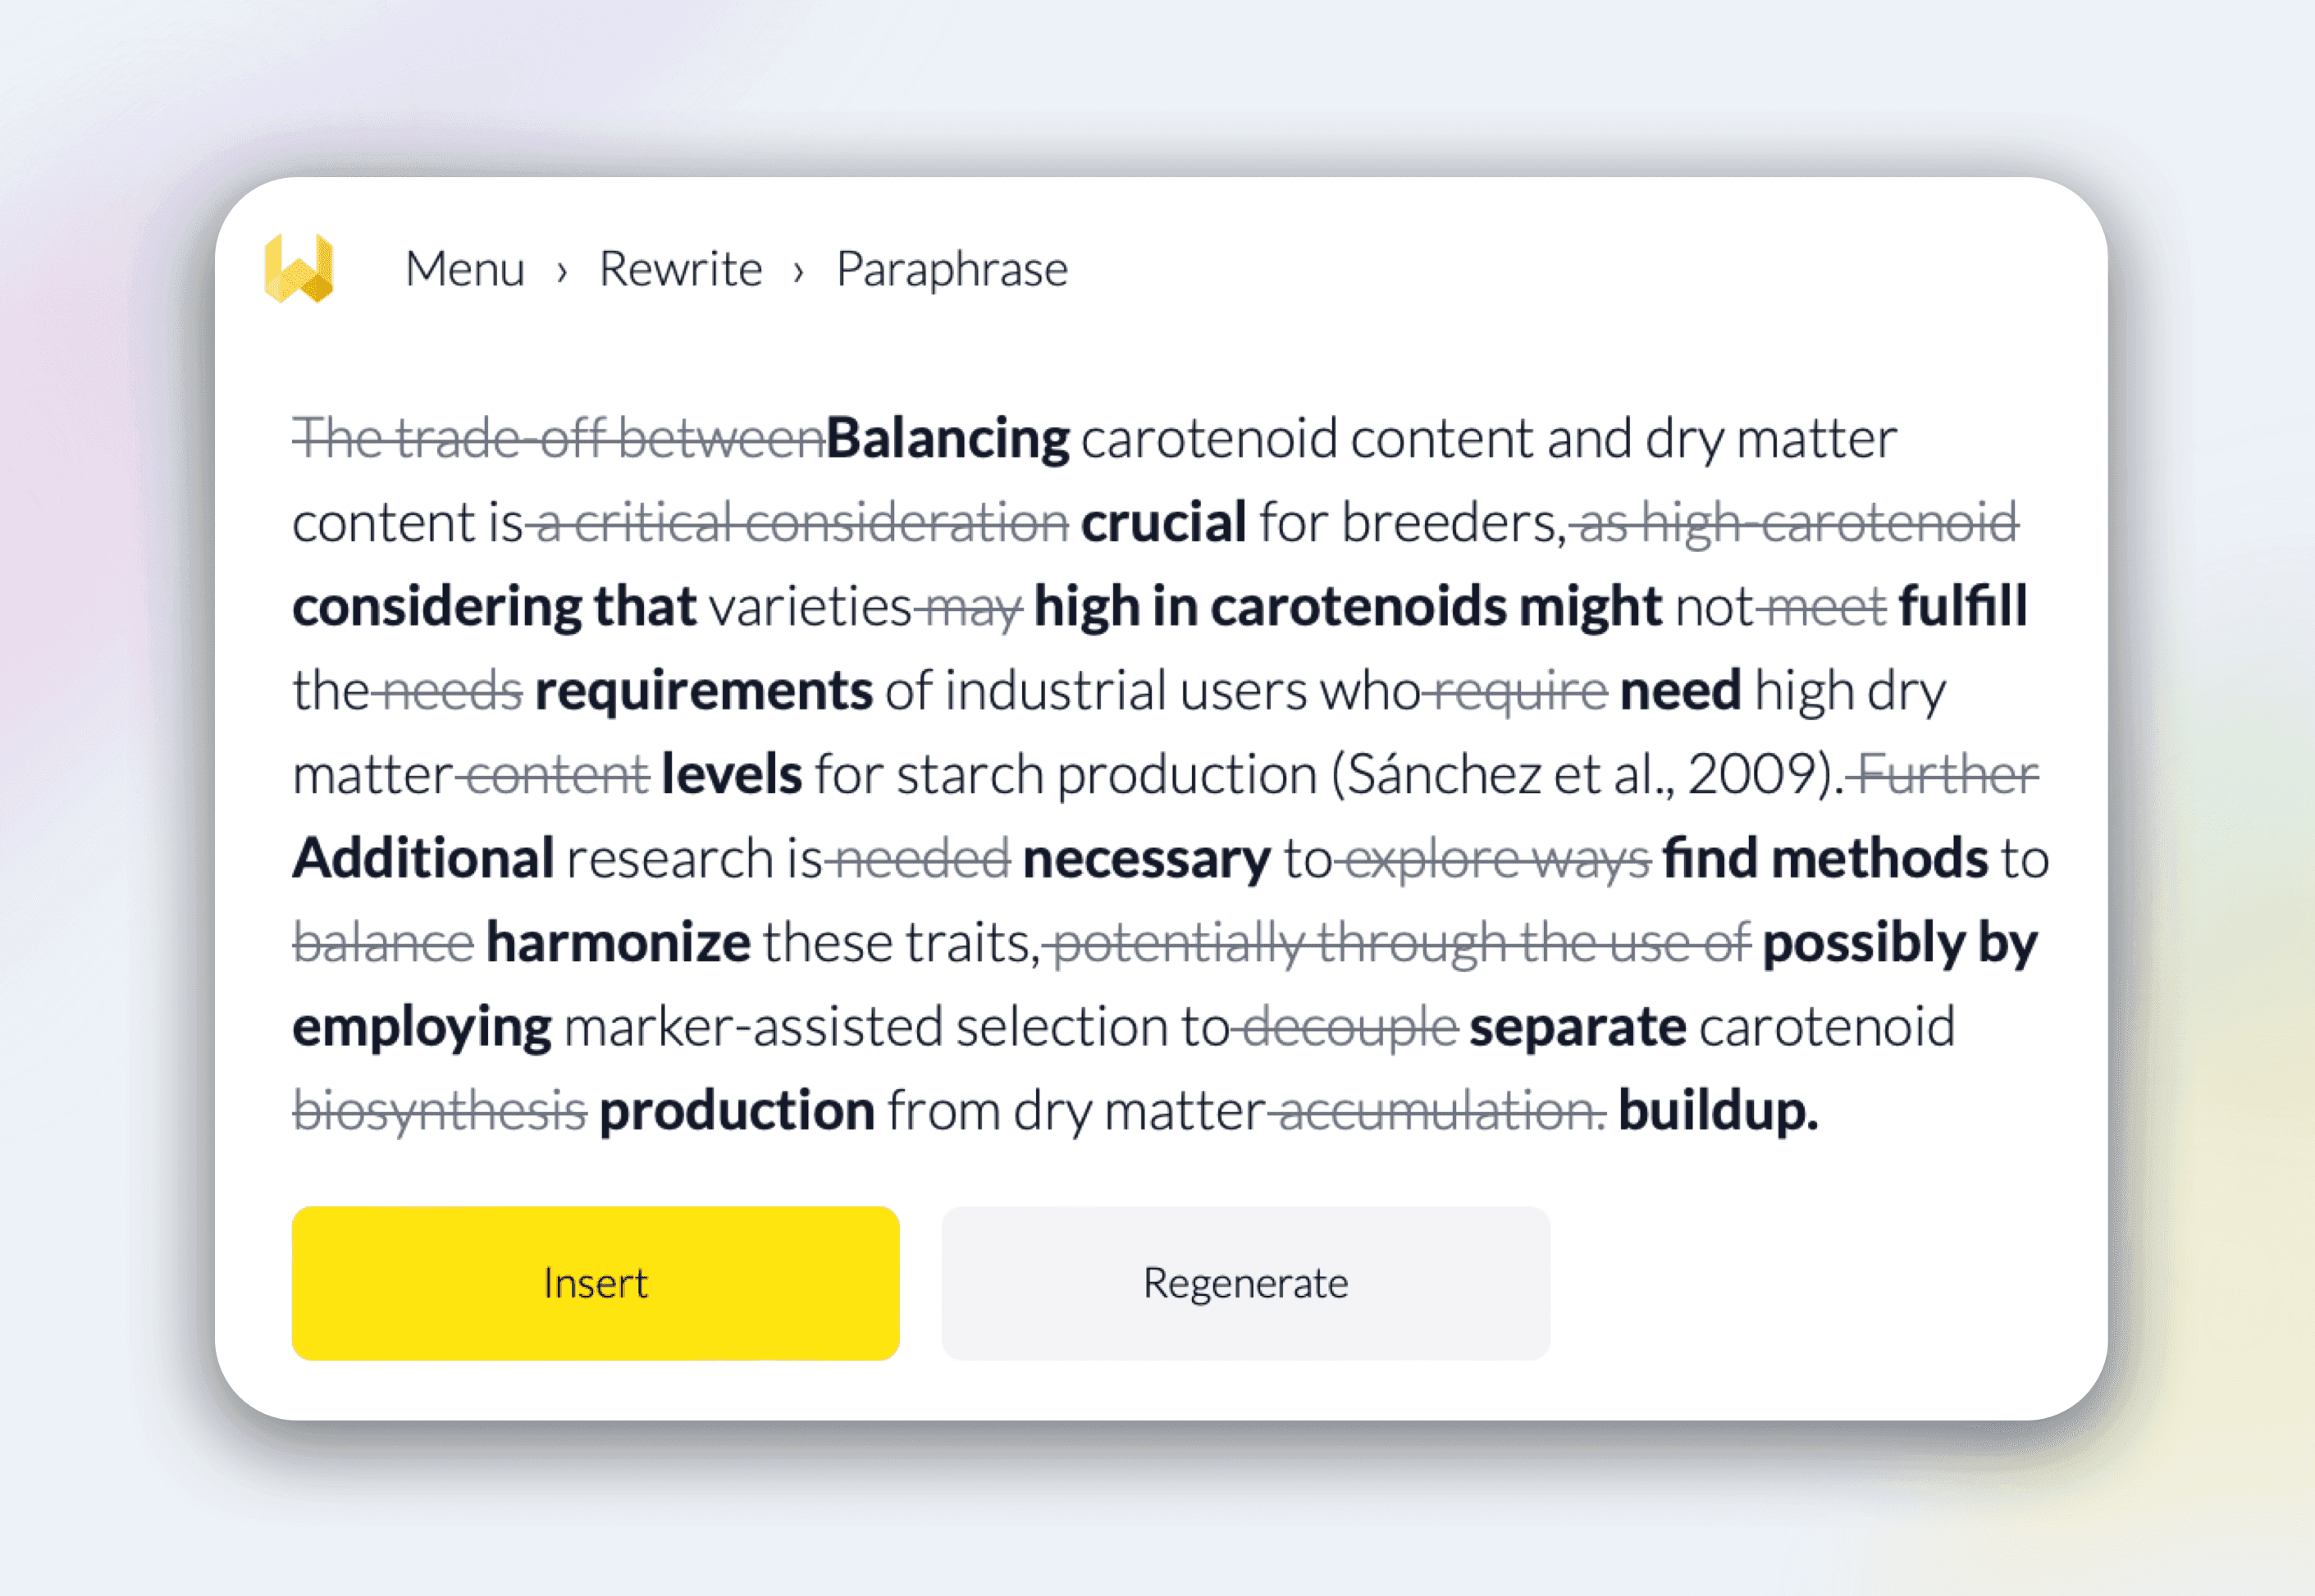Click the bold word "buildup."
Screen dimensions: 2315x1596
(1717, 1110)
